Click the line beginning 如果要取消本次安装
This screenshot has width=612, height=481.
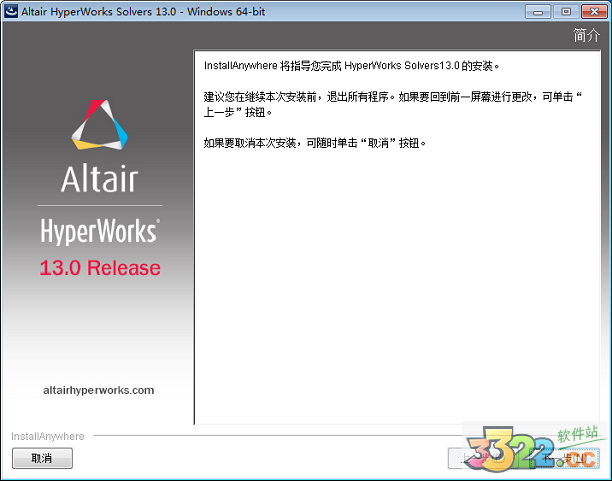click(x=315, y=143)
